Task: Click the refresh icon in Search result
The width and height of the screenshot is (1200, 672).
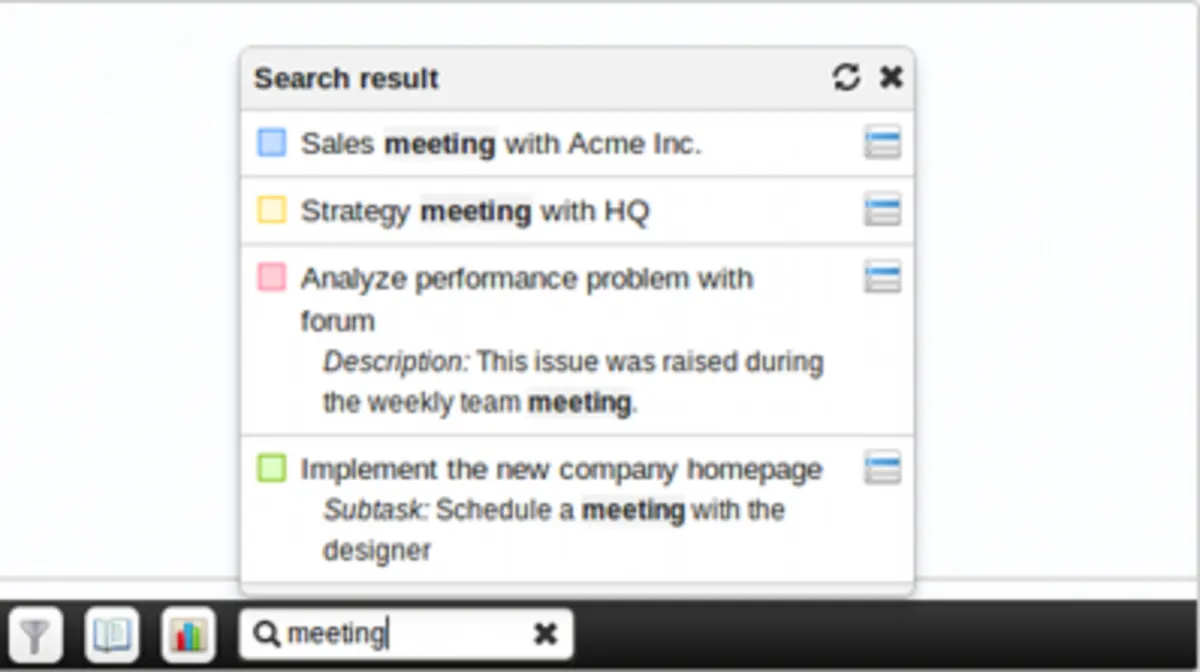Action: (x=846, y=77)
